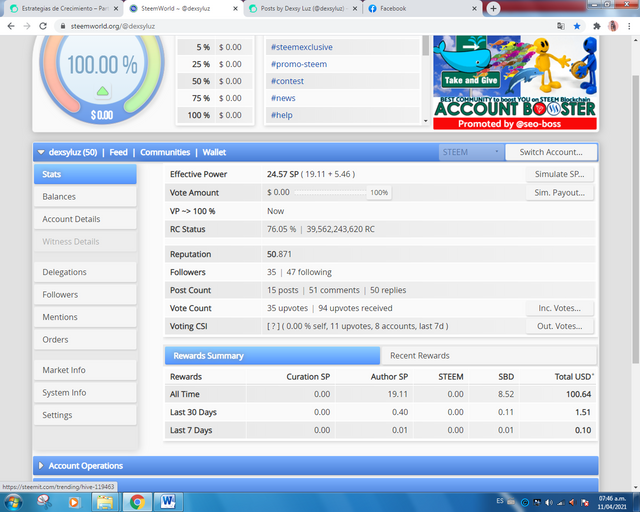Click the #promo-steem tag
The image size is (640, 512).
pos(299,65)
